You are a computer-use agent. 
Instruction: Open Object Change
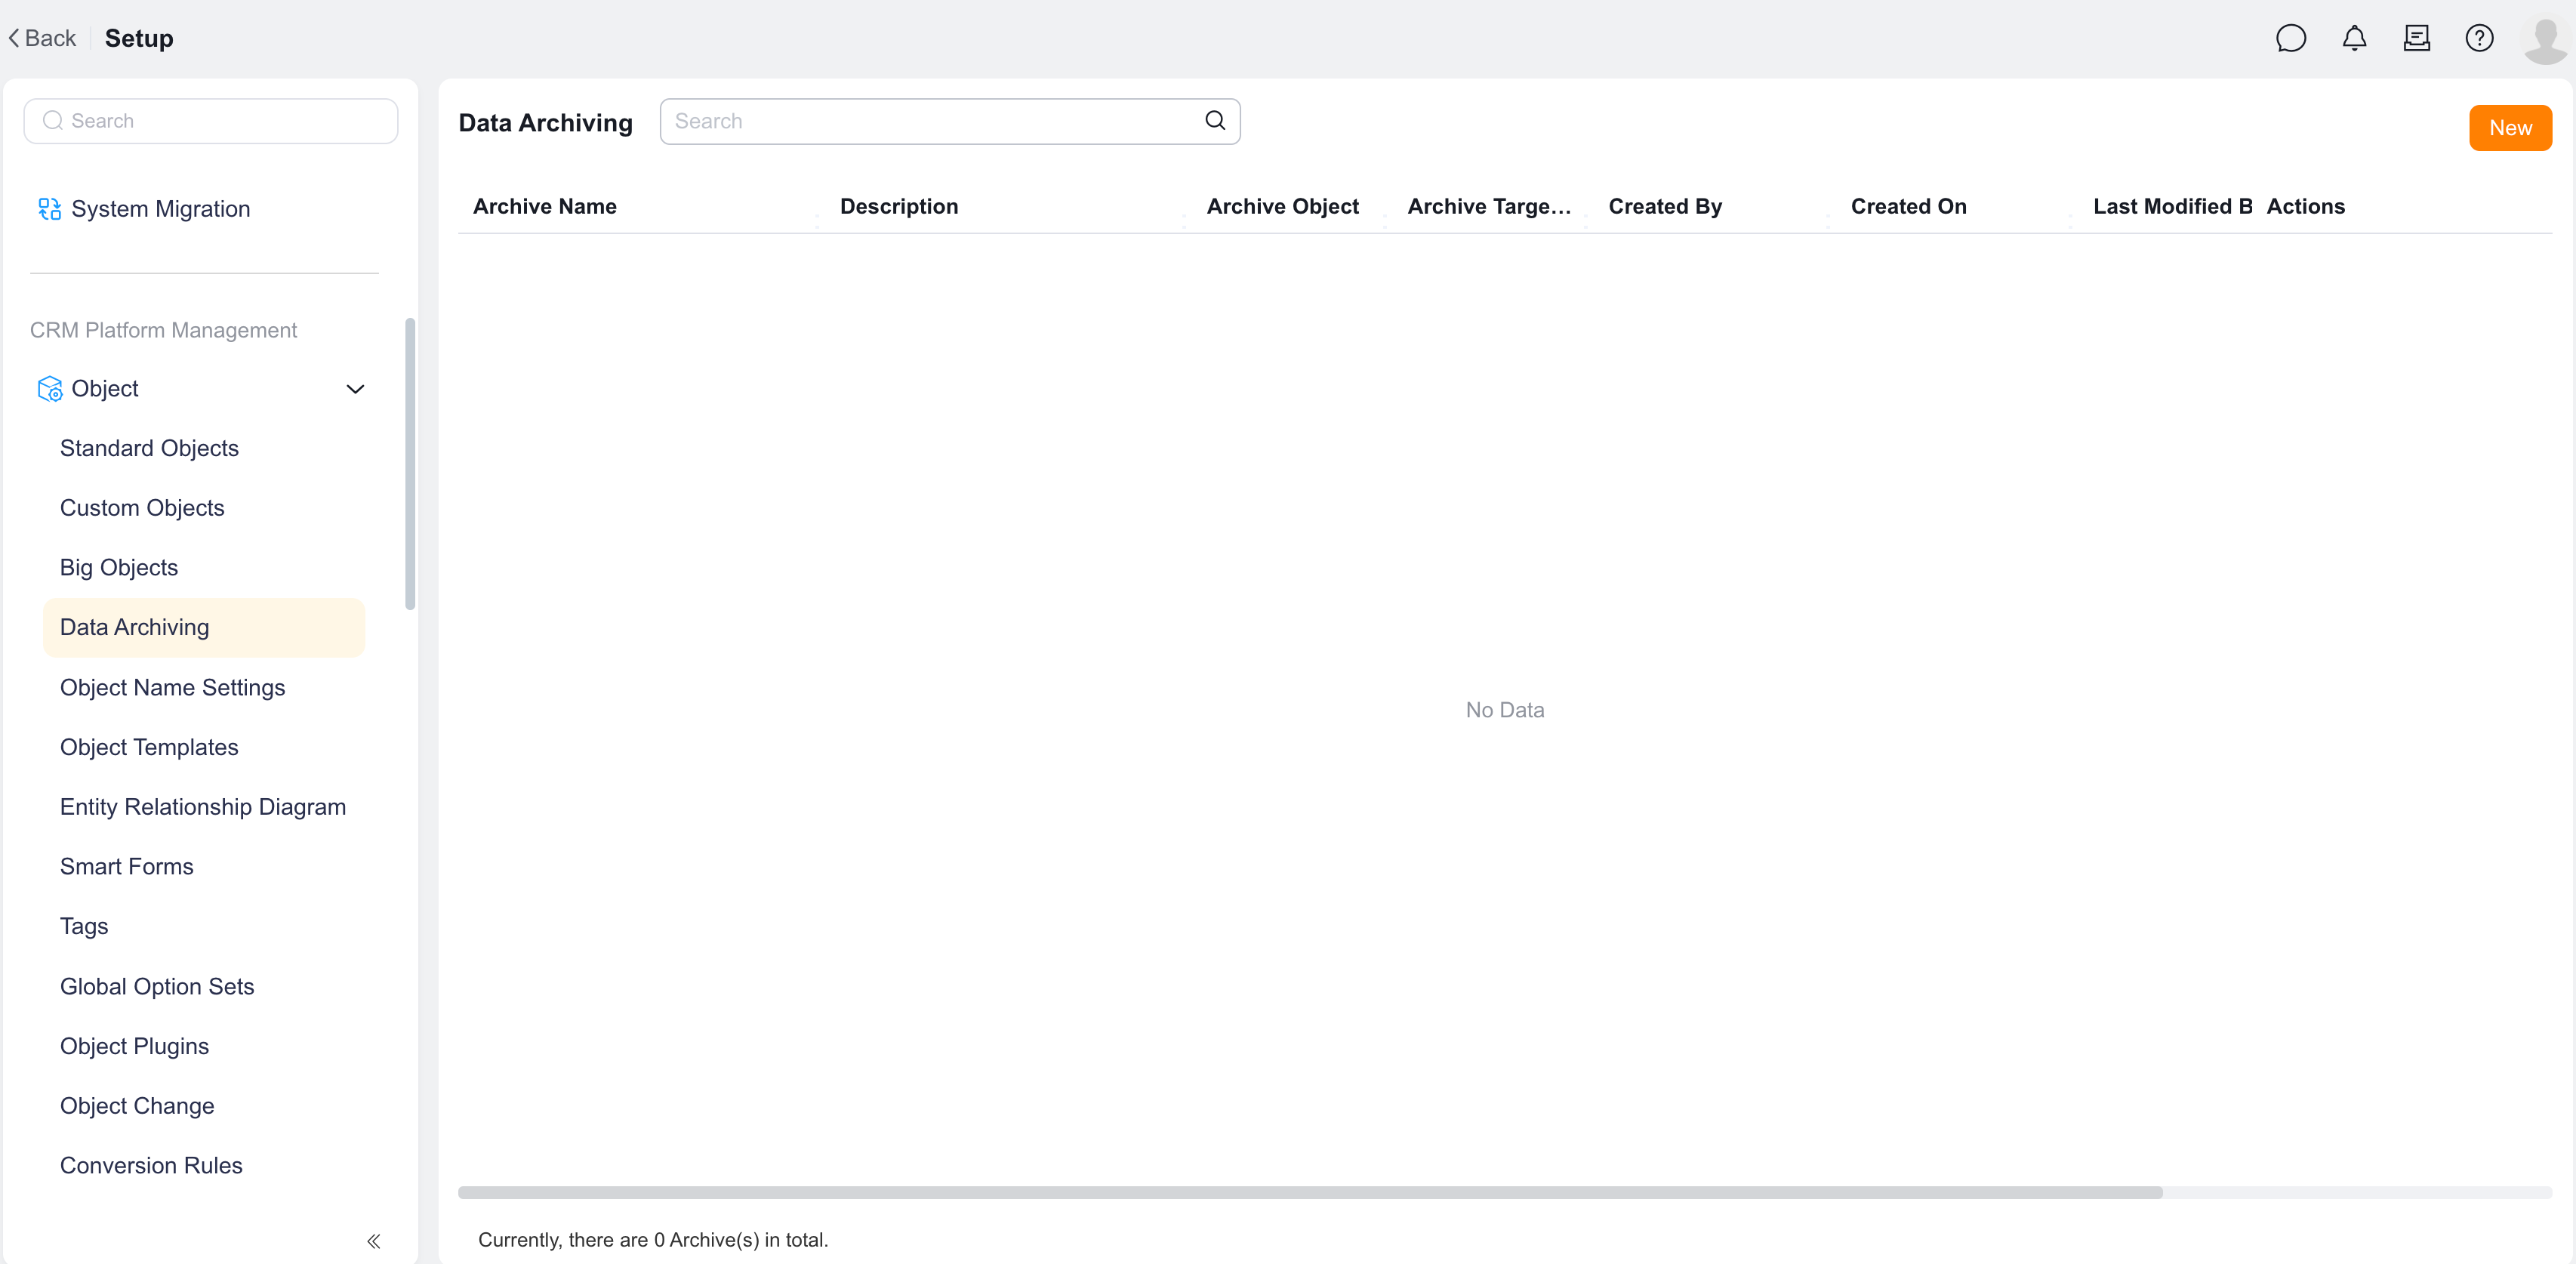(x=137, y=1105)
